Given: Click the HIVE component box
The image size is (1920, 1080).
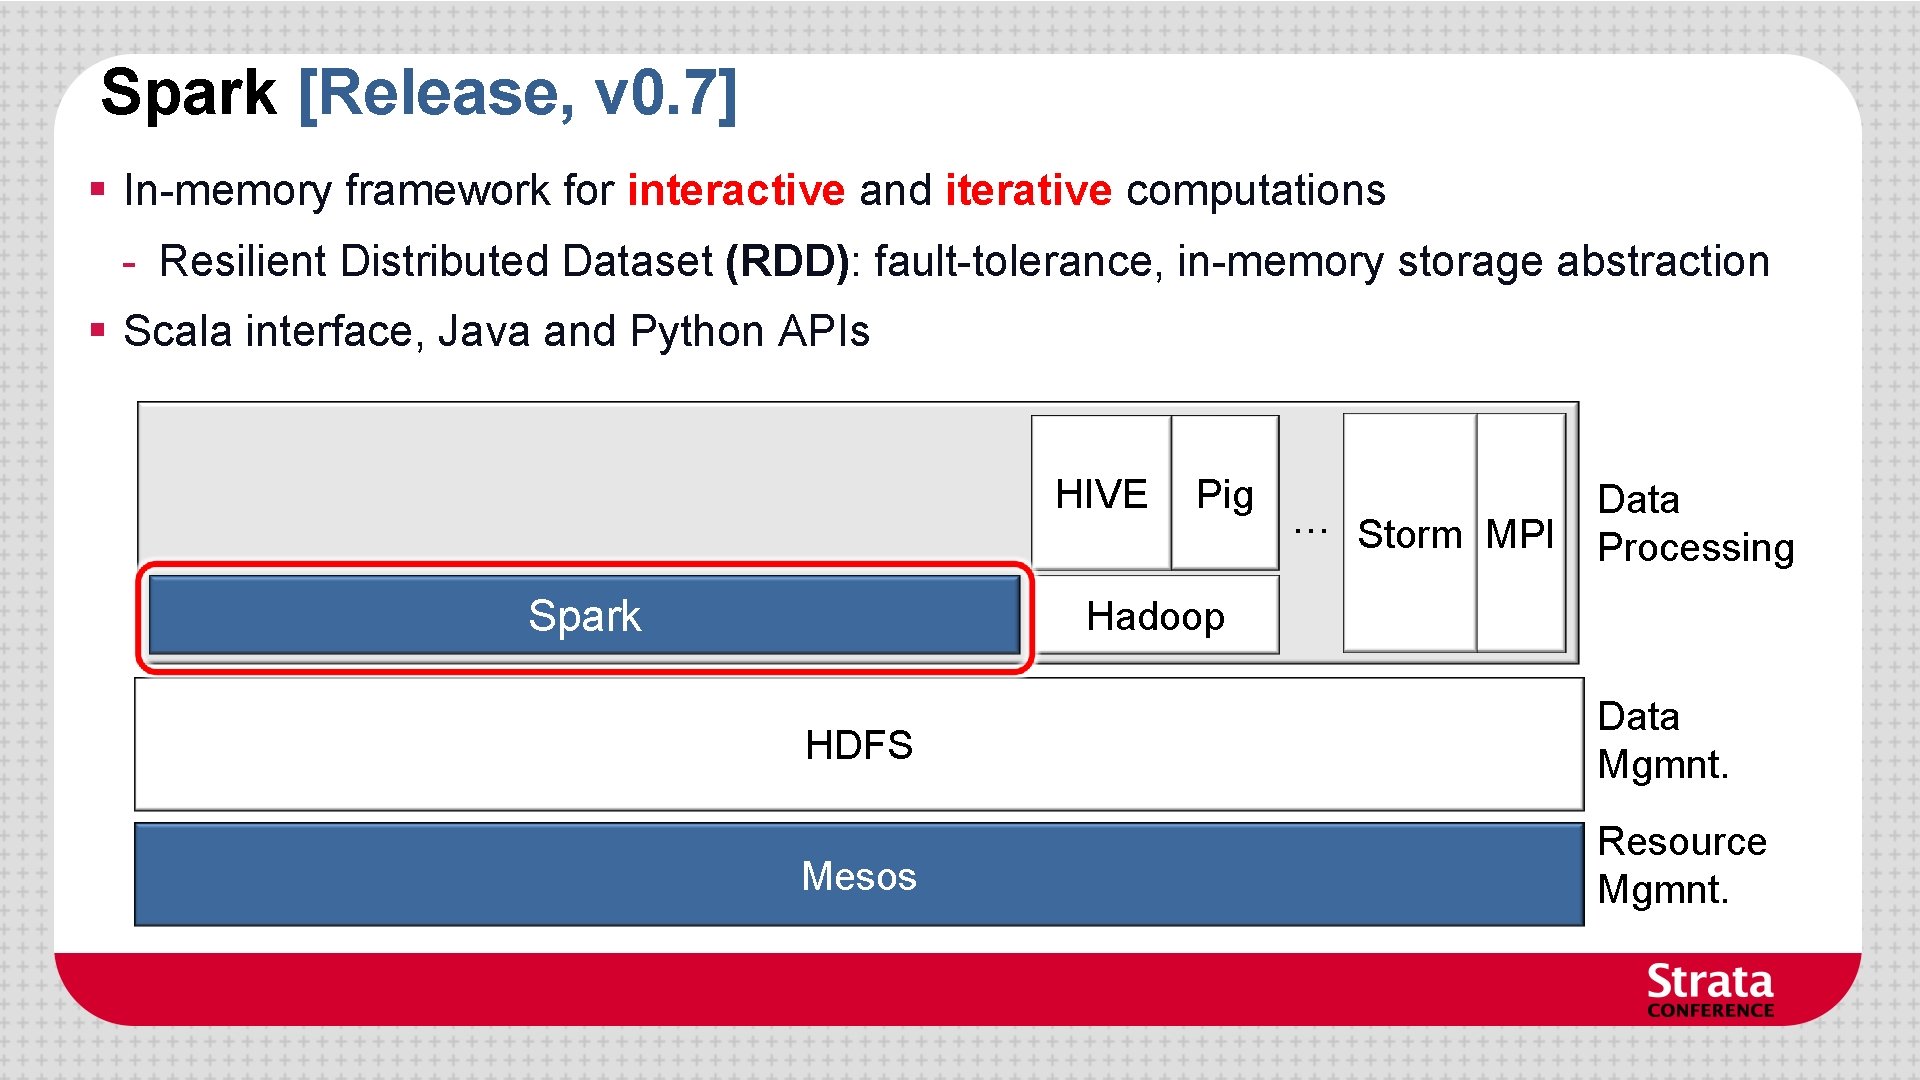Looking at the screenshot, I should (1101, 493).
